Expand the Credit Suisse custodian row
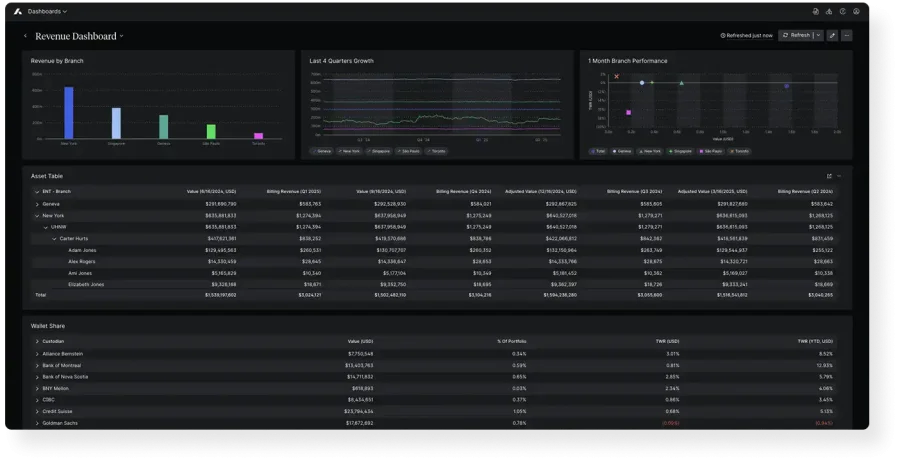The width and height of the screenshot is (900, 463). click(37, 411)
